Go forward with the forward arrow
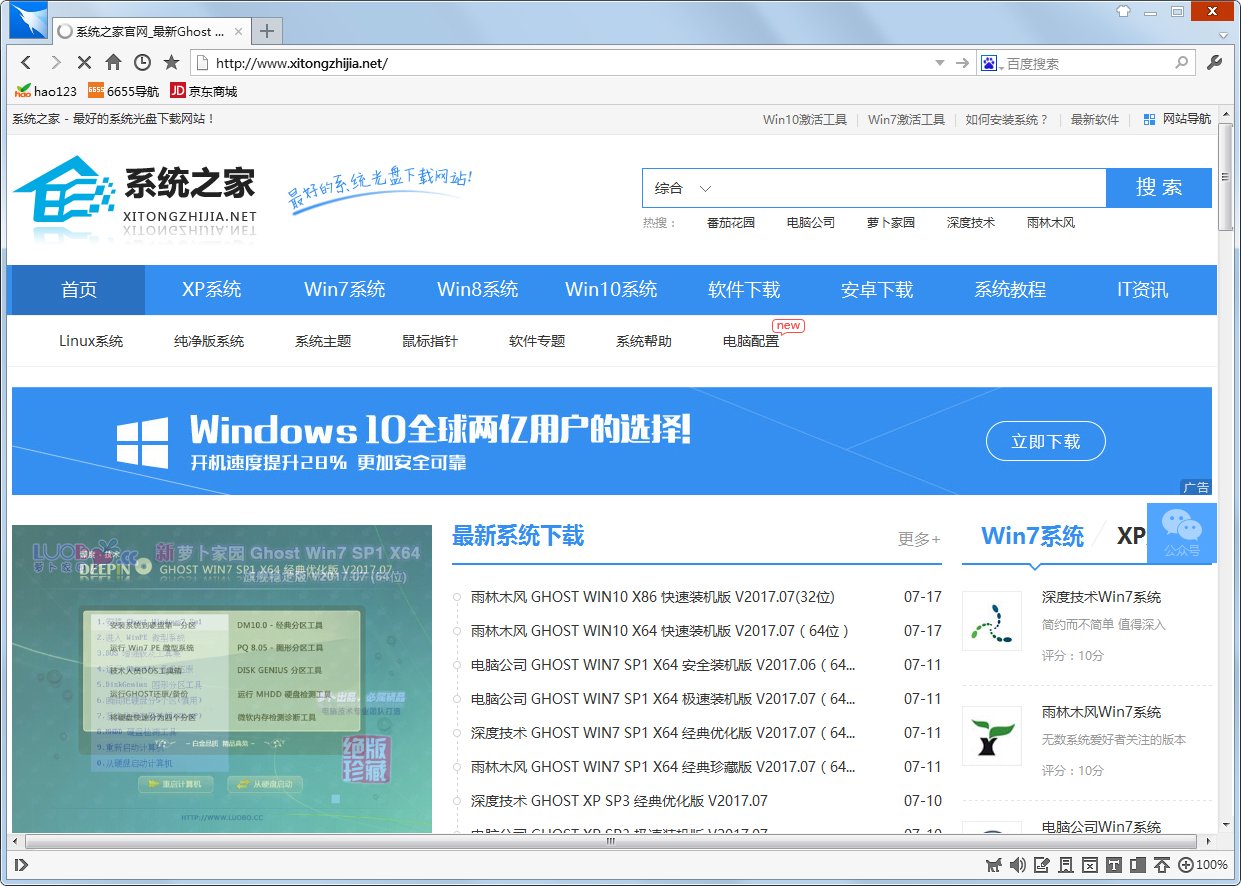This screenshot has height=886, width=1241. [x=55, y=63]
